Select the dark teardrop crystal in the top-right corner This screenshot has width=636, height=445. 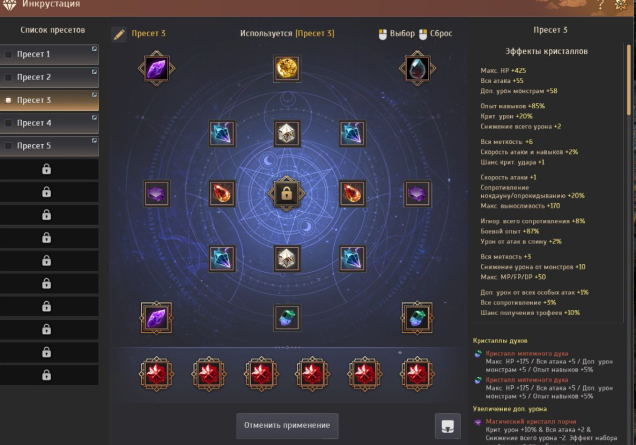[417, 68]
